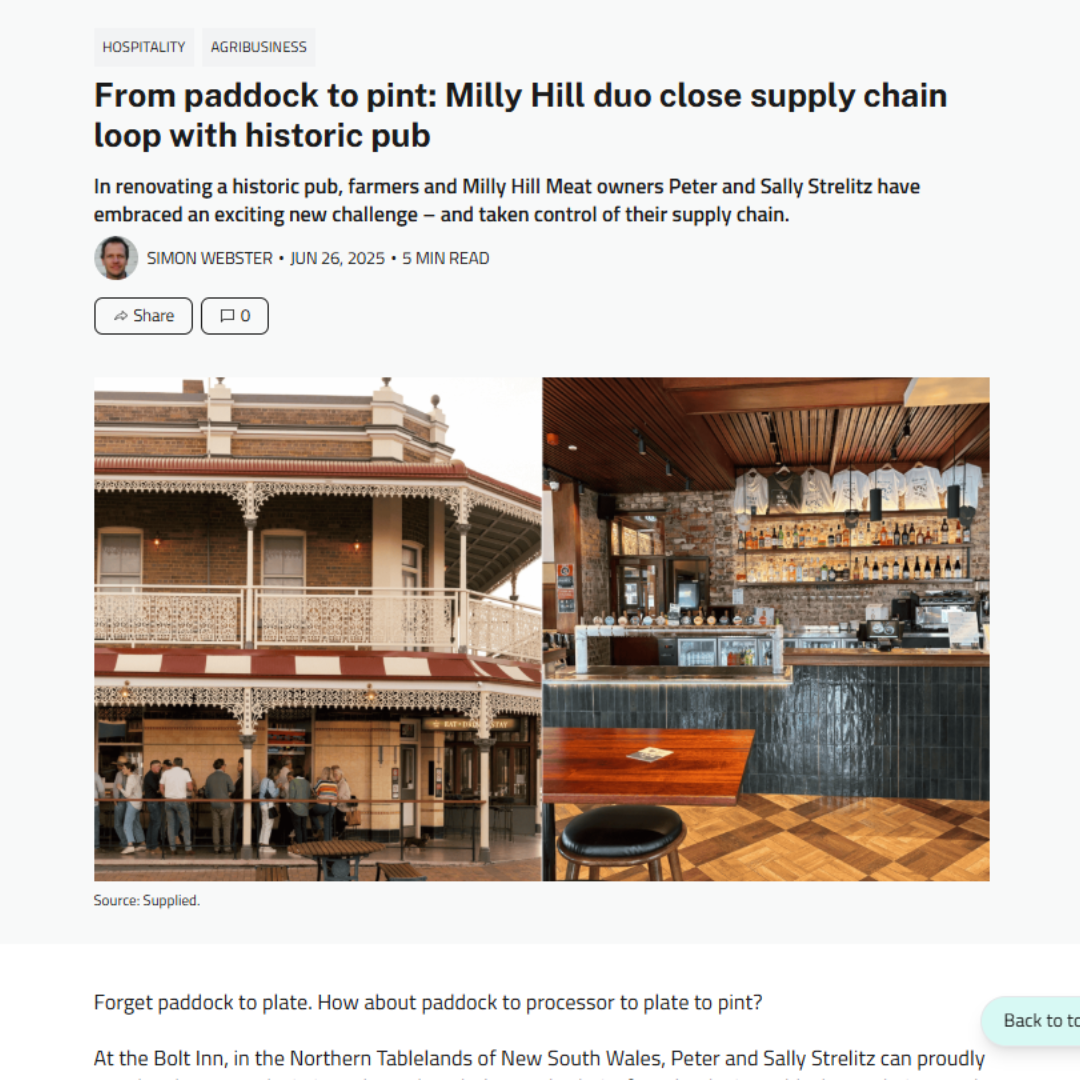
Task: Click the 5 MIN READ label
Action: pos(446,258)
